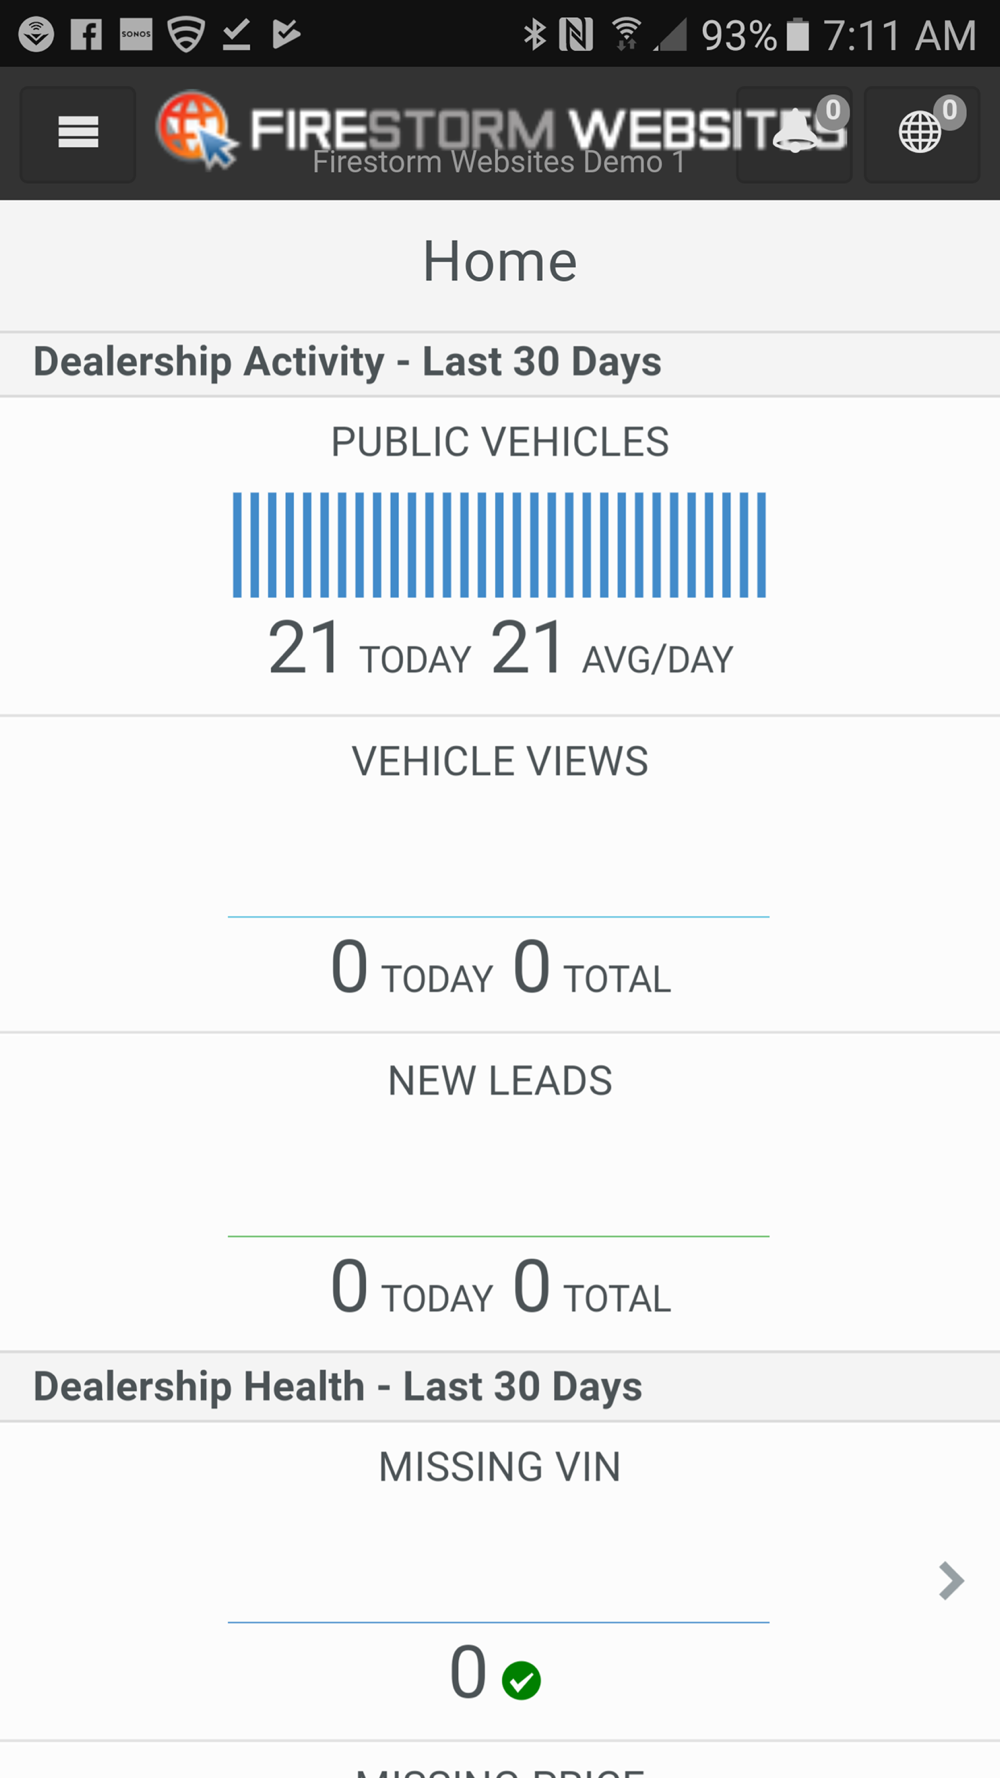
Task: Tap the Facebook notification icon
Action: click(x=87, y=36)
